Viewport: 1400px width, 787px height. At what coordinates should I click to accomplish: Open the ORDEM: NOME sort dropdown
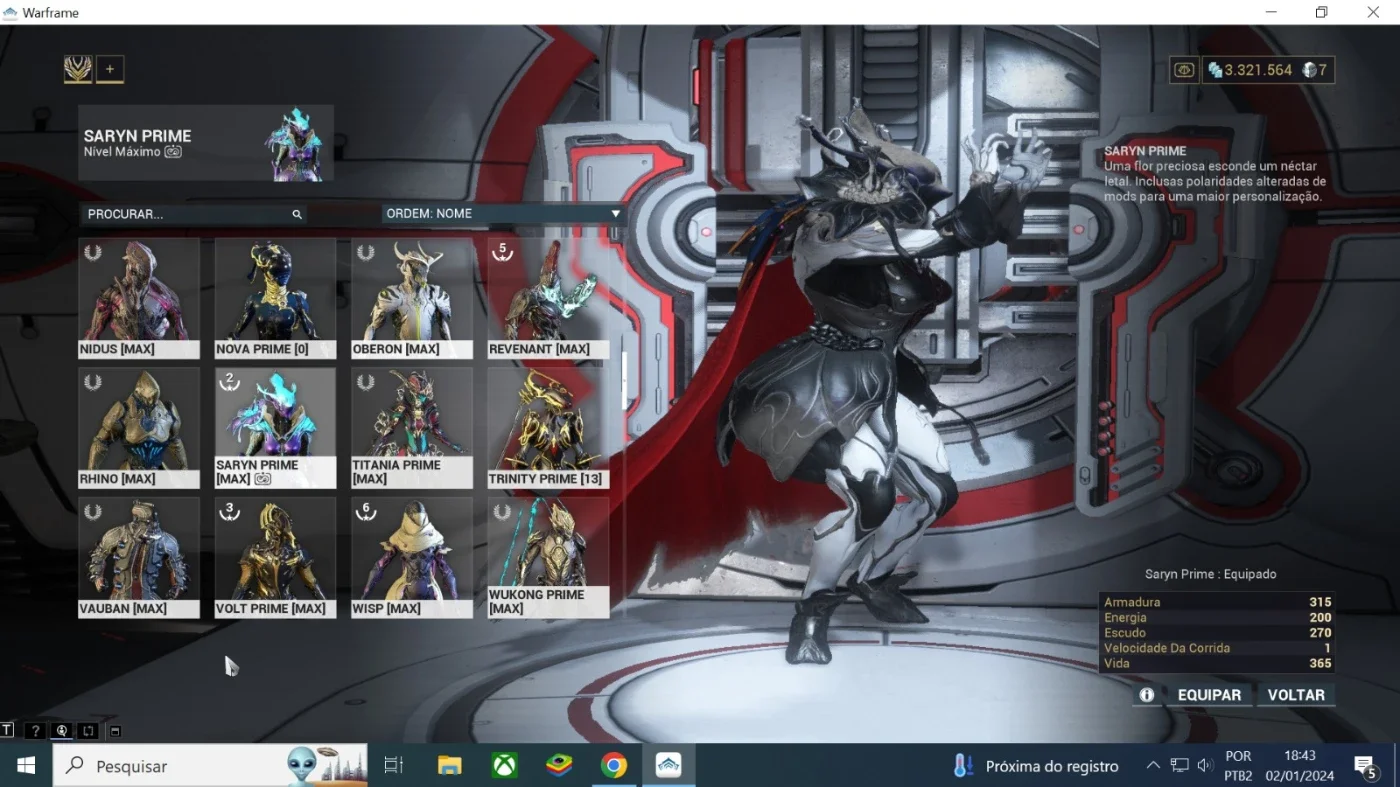(x=503, y=214)
